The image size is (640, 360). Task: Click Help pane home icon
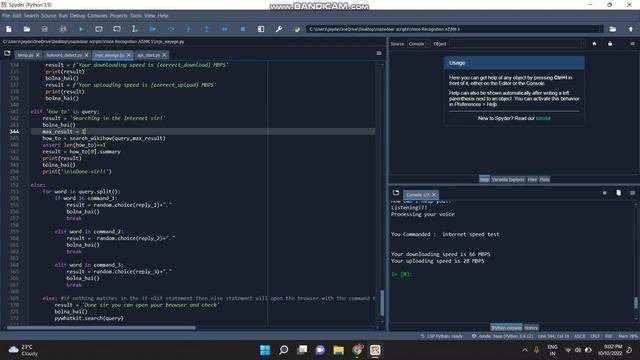pyautogui.click(x=594, y=44)
